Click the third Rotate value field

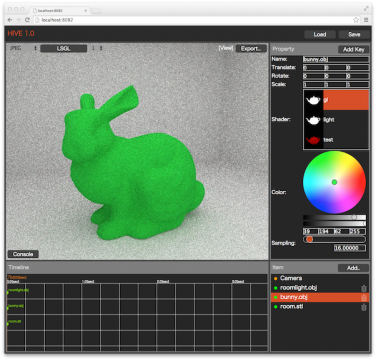357,76
